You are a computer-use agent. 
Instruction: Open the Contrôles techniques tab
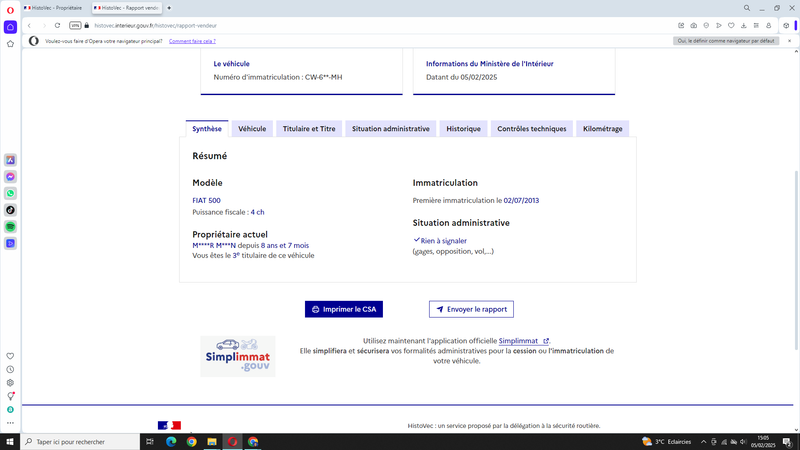pyautogui.click(x=532, y=129)
